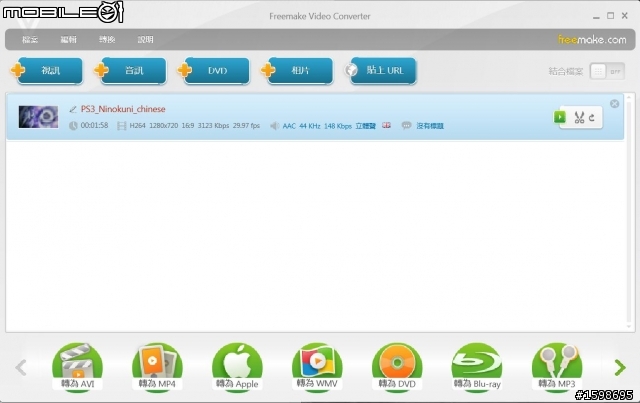Choose the 轉為 DVD conversion icon
The width and height of the screenshot is (640, 403).
(x=397, y=367)
